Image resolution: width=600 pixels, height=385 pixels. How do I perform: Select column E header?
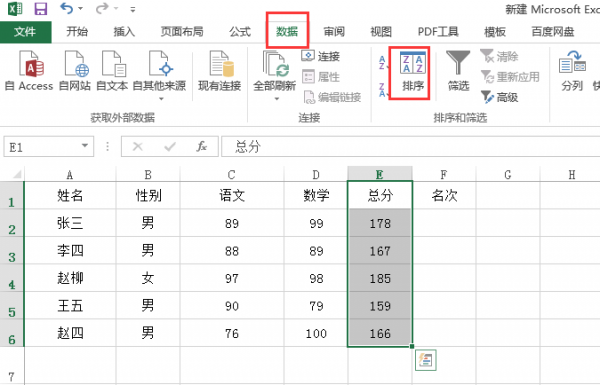point(380,175)
